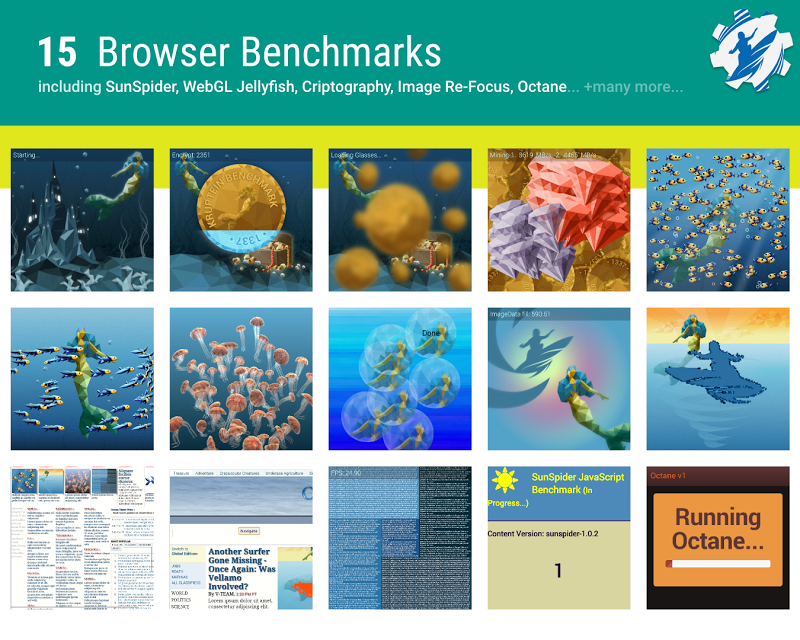The image size is (800, 640).
Task: Open the red and purple gems mining thumbnail
Action: pyautogui.click(x=559, y=220)
